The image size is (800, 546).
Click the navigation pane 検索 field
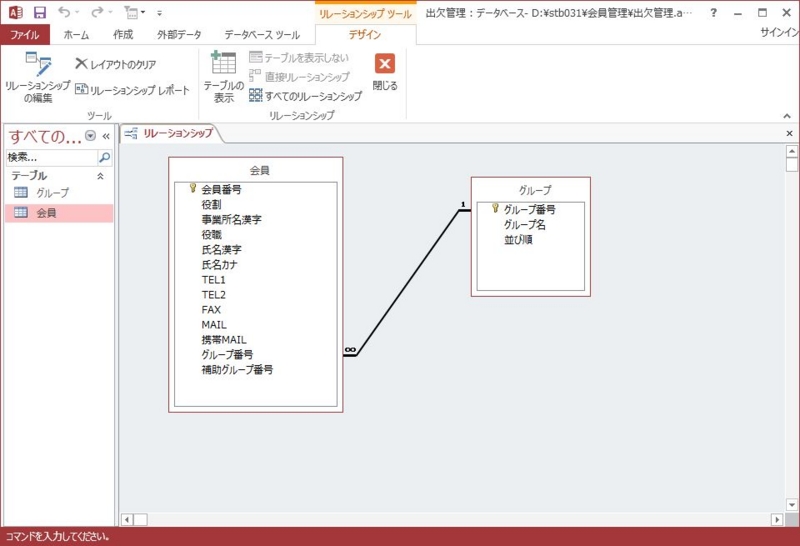[x=51, y=158]
